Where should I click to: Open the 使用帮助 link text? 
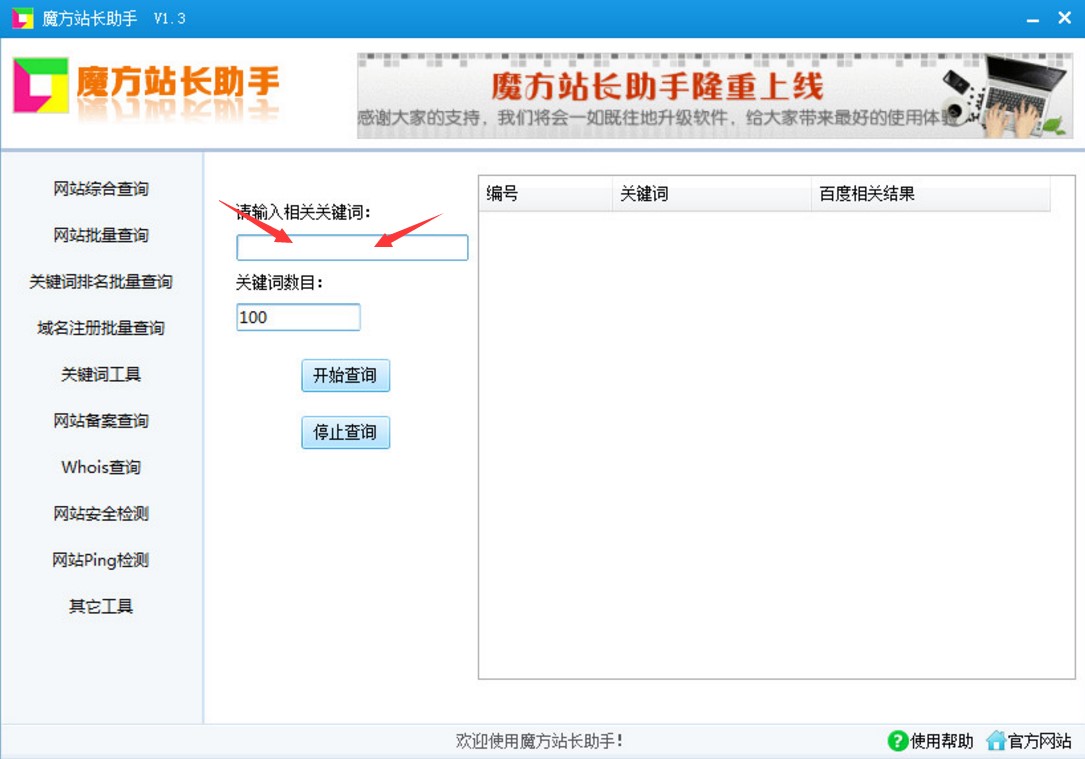pos(942,741)
